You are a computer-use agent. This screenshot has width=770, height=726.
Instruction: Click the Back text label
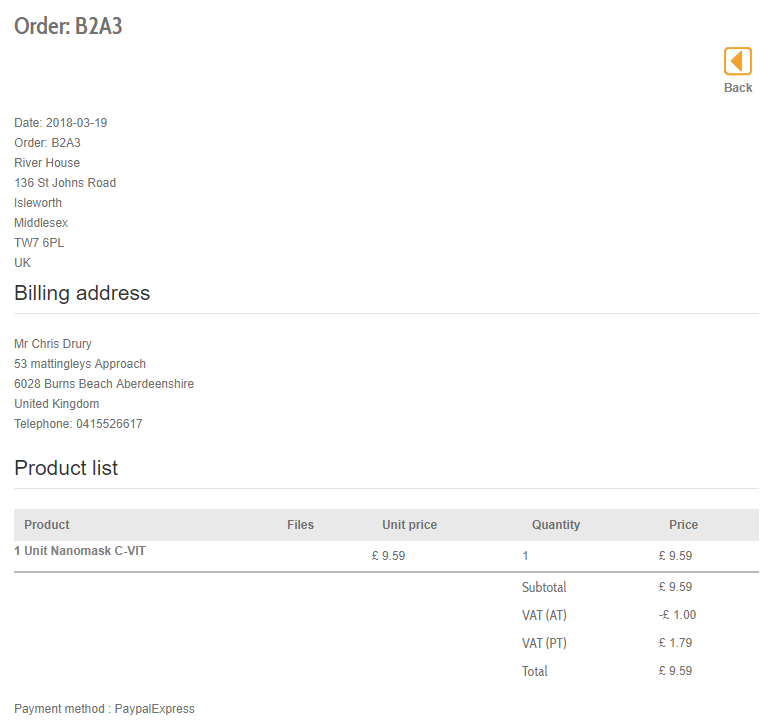tap(738, 88)
